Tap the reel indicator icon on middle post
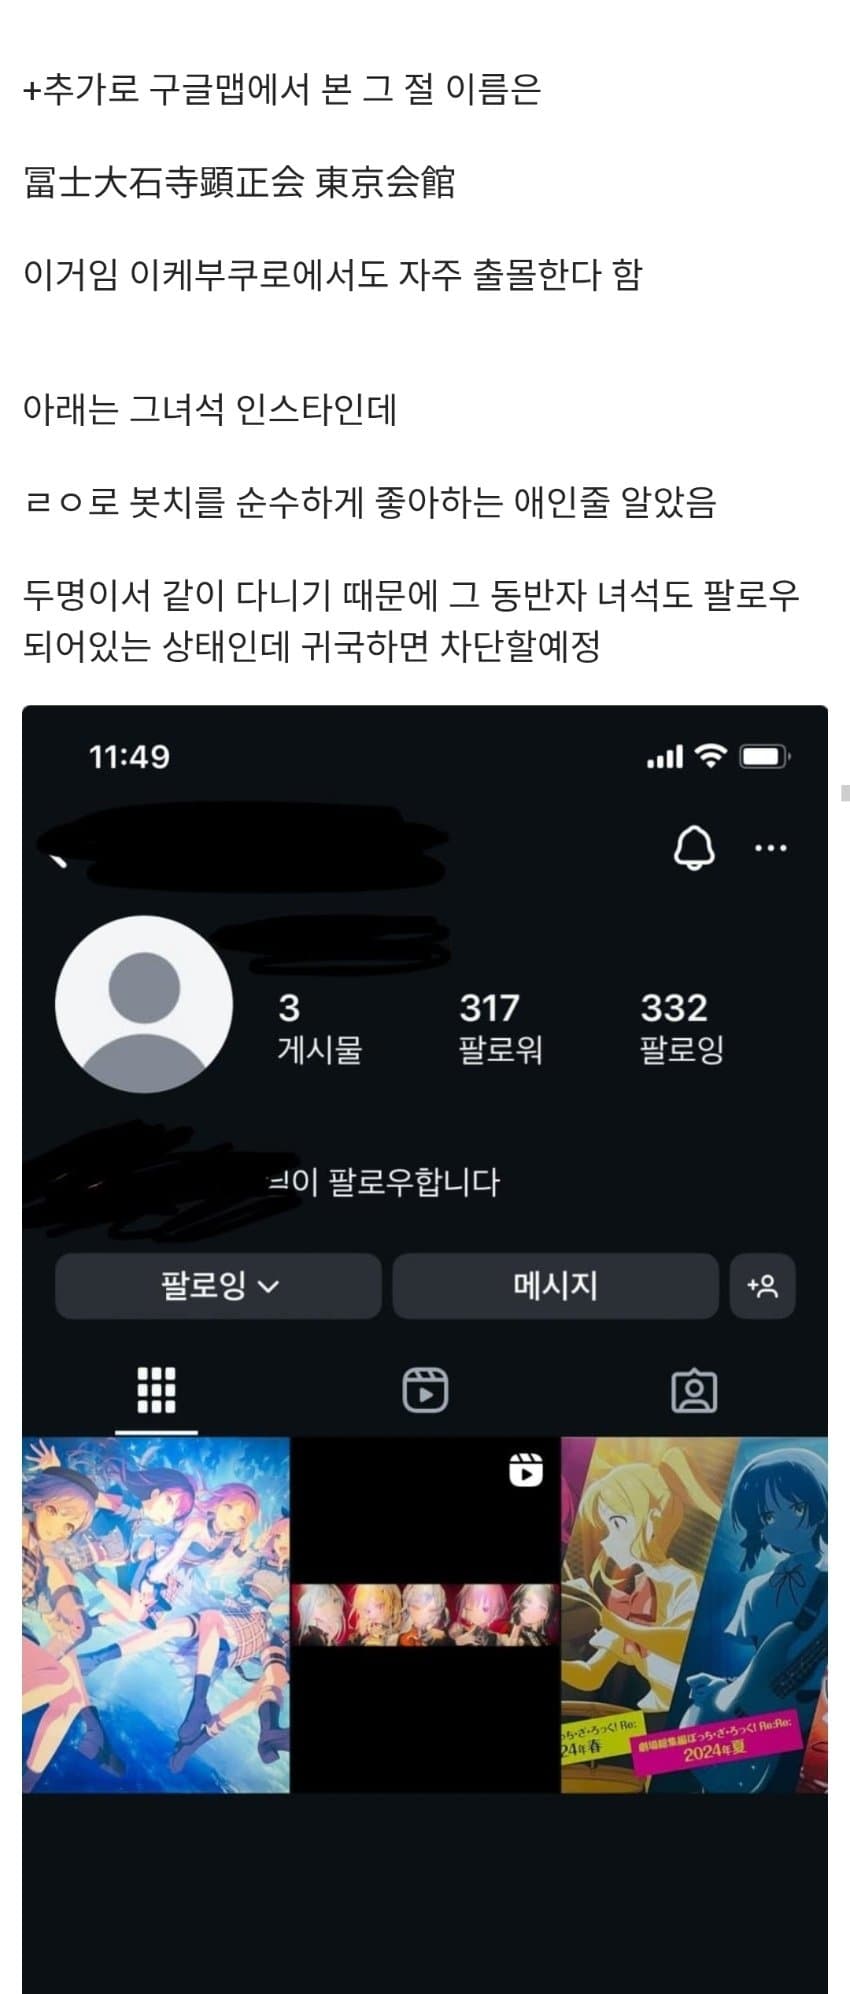The image size is (850, 1994). pos(526,1470)
